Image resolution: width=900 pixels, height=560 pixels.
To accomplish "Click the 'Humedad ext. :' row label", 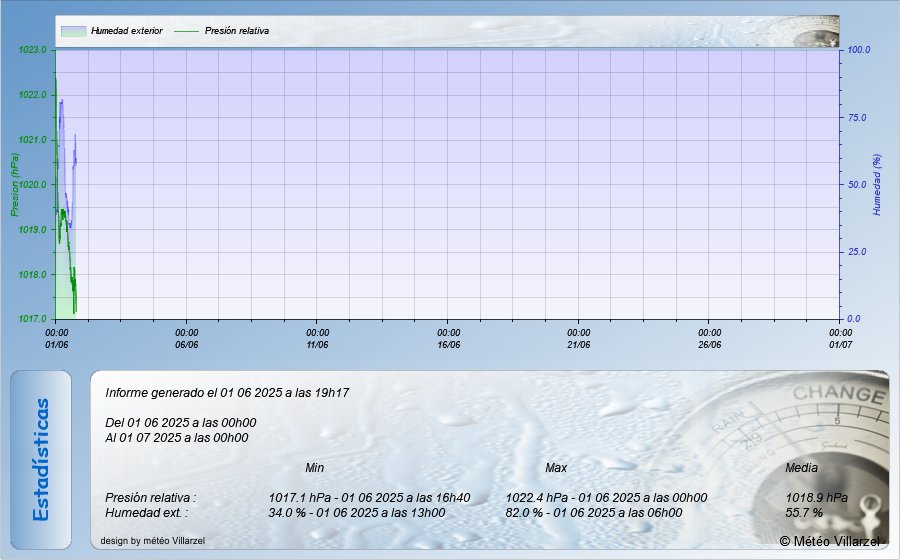I will pyautogui.click(x=146, y=513).
